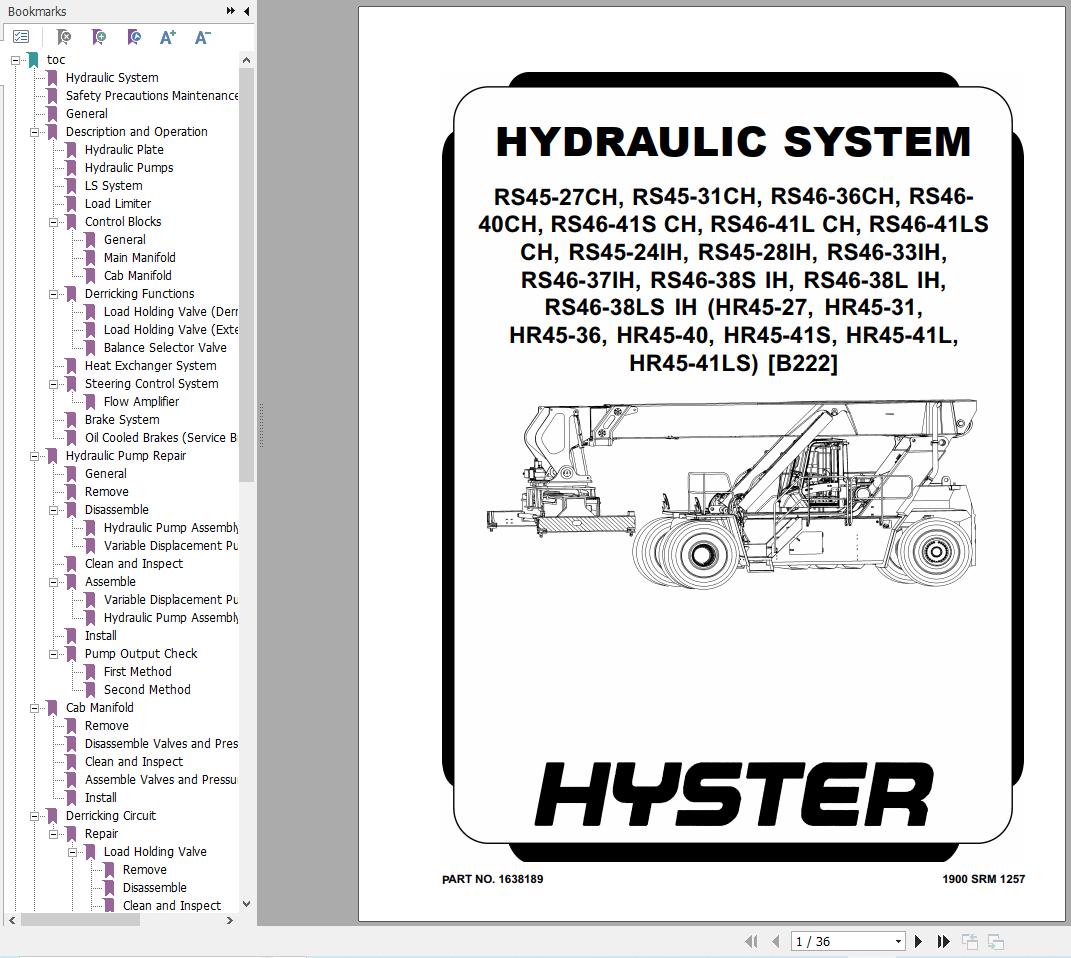This screenshot has height=958, width=1071.
Task: Go to the next page
Action: click(x=918, y=941)
